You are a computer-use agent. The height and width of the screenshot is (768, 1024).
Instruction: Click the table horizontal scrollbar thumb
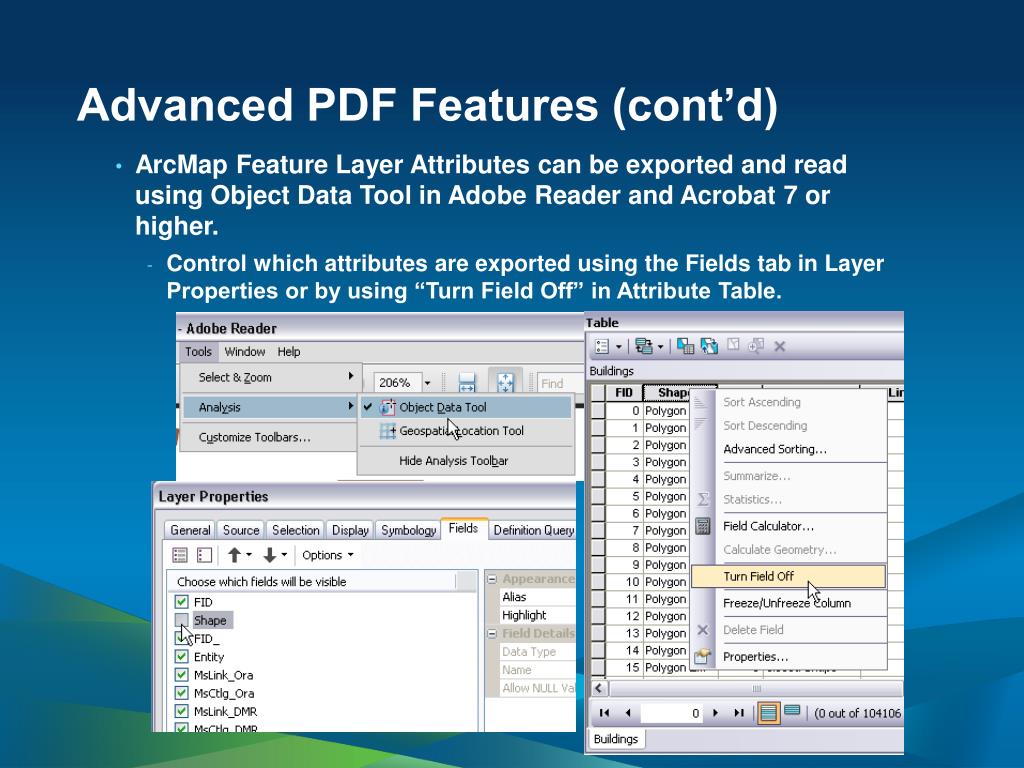pos(756,689)
